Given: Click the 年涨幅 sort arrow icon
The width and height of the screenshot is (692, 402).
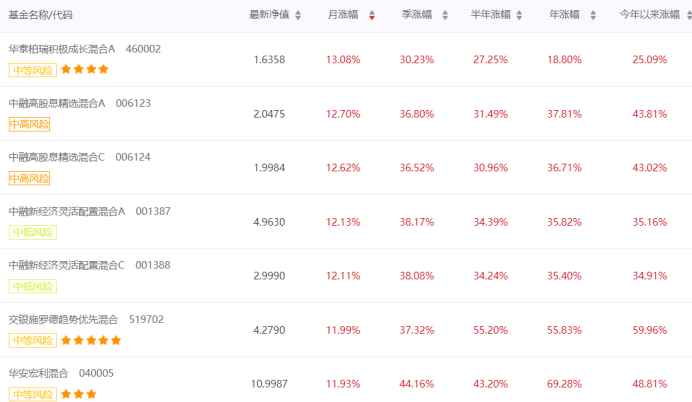Looking at the screenshot, I should 594,16.
